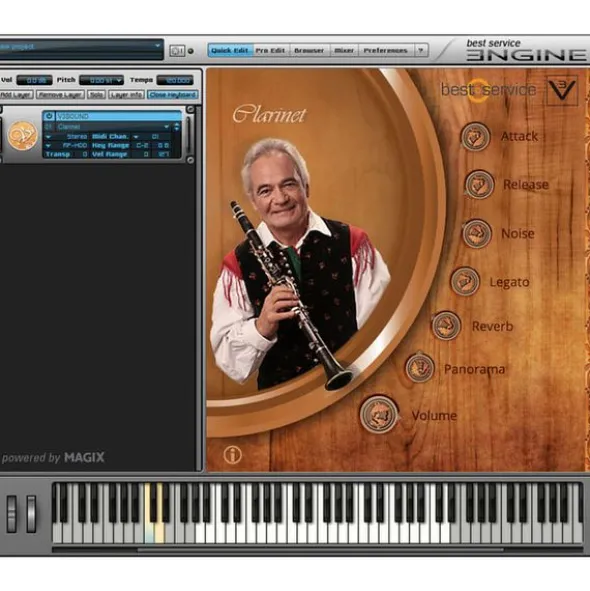Open the Midi Chan. dropdown arrow
590x591 pixels.
point(136,136)
